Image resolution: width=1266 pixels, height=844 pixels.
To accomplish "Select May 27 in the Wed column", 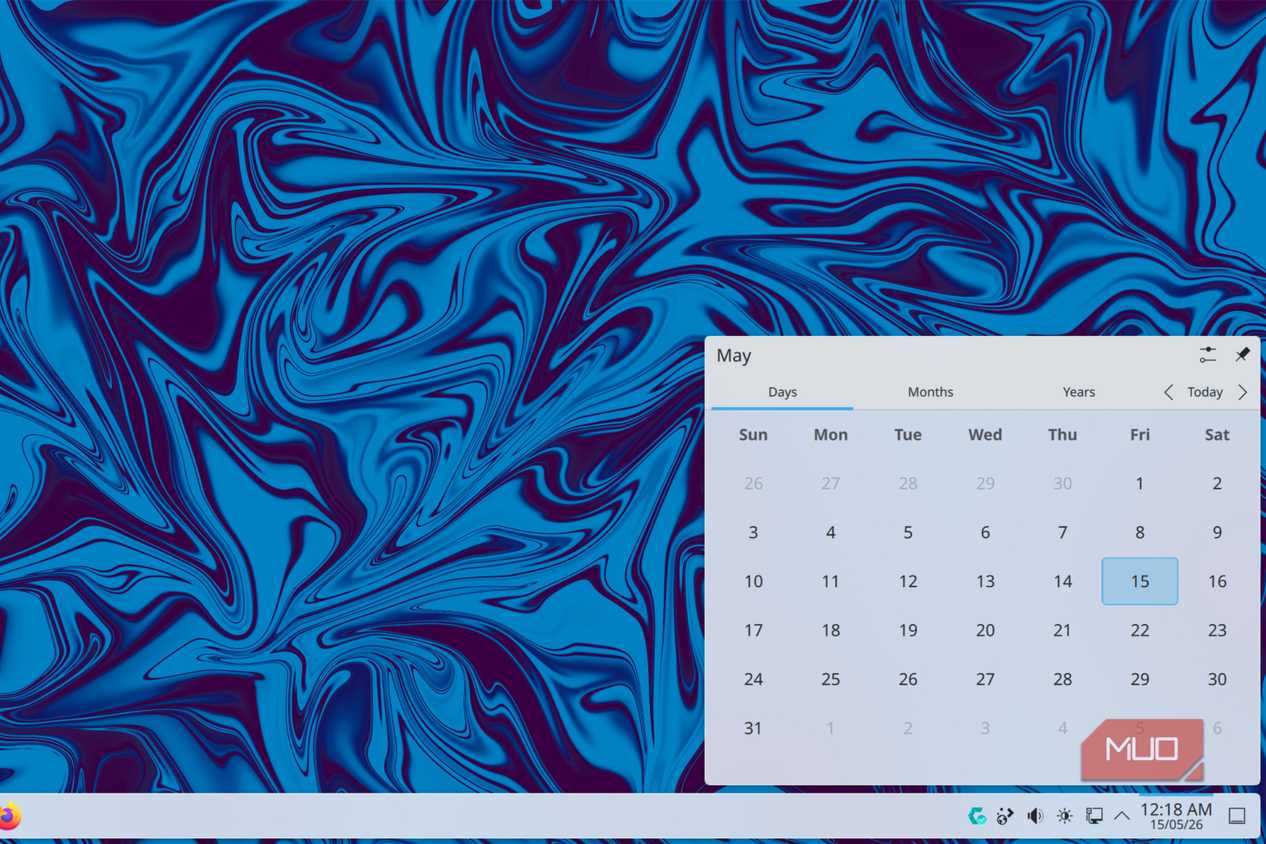I will click(x=985, y=679).
